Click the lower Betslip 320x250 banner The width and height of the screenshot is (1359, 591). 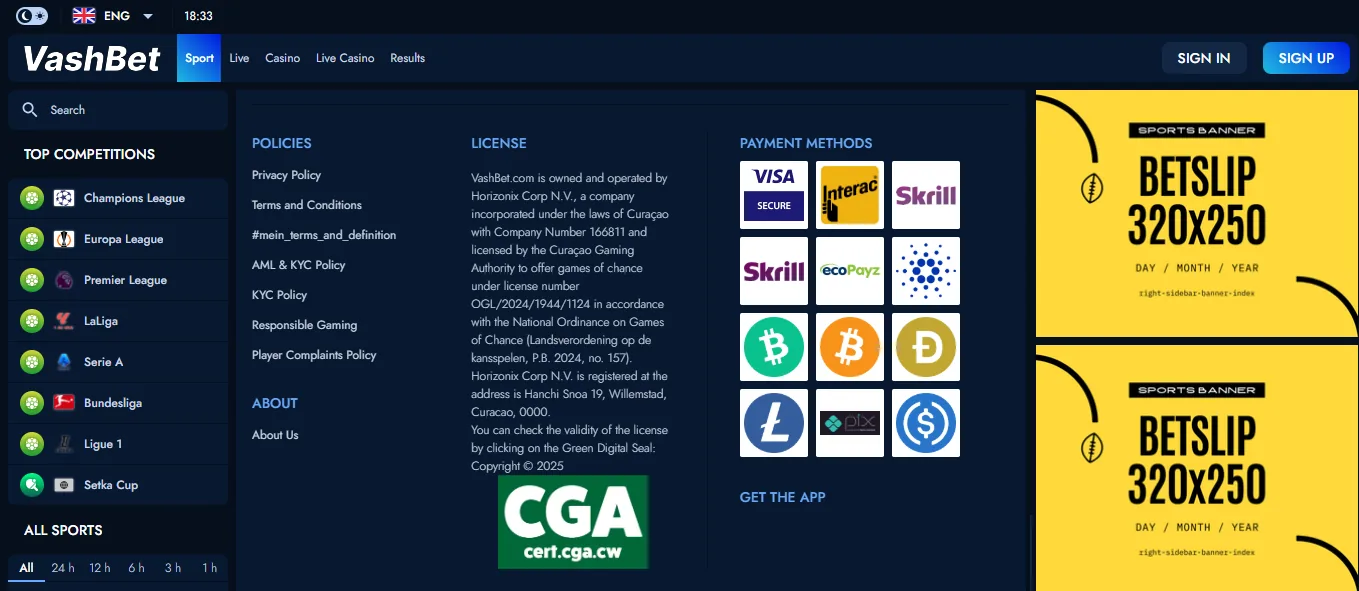pos(1197,468)
